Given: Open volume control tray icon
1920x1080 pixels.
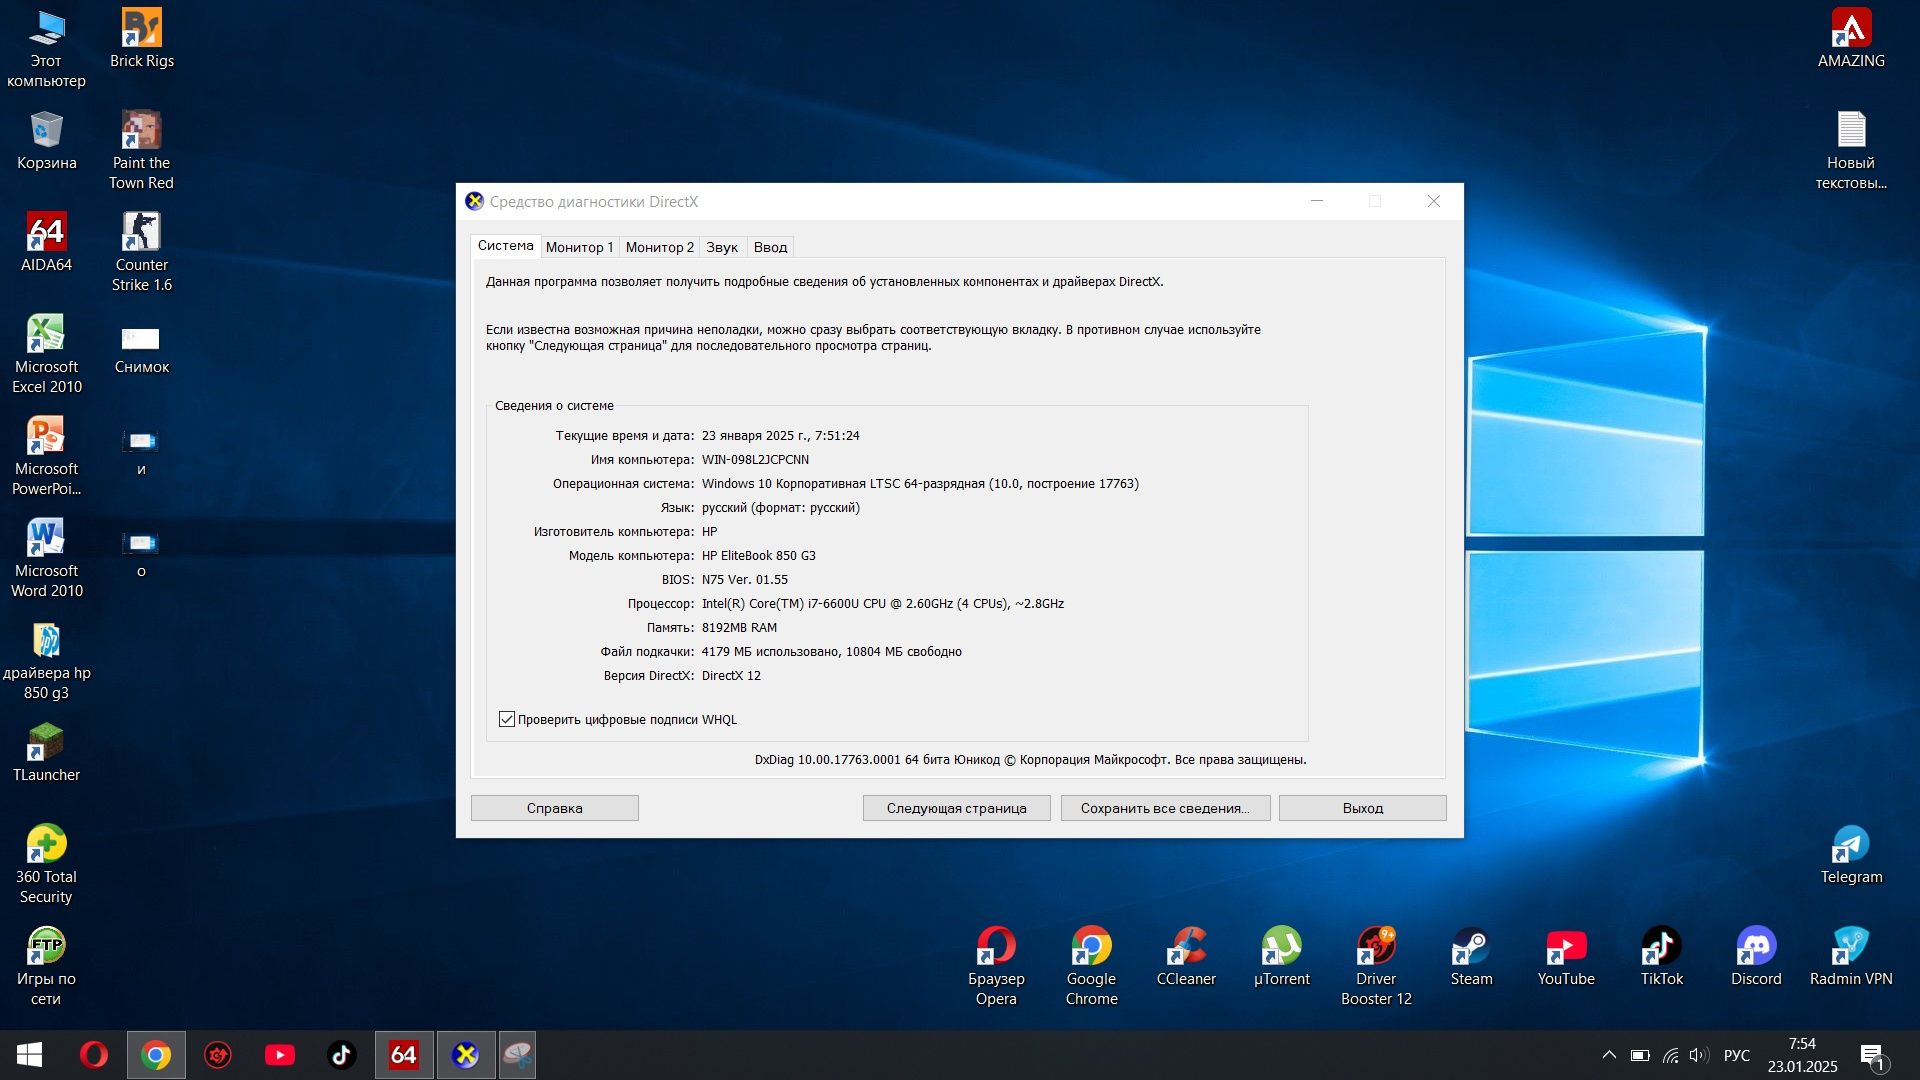Looking at the screenshot, I should (1699, 1055).
